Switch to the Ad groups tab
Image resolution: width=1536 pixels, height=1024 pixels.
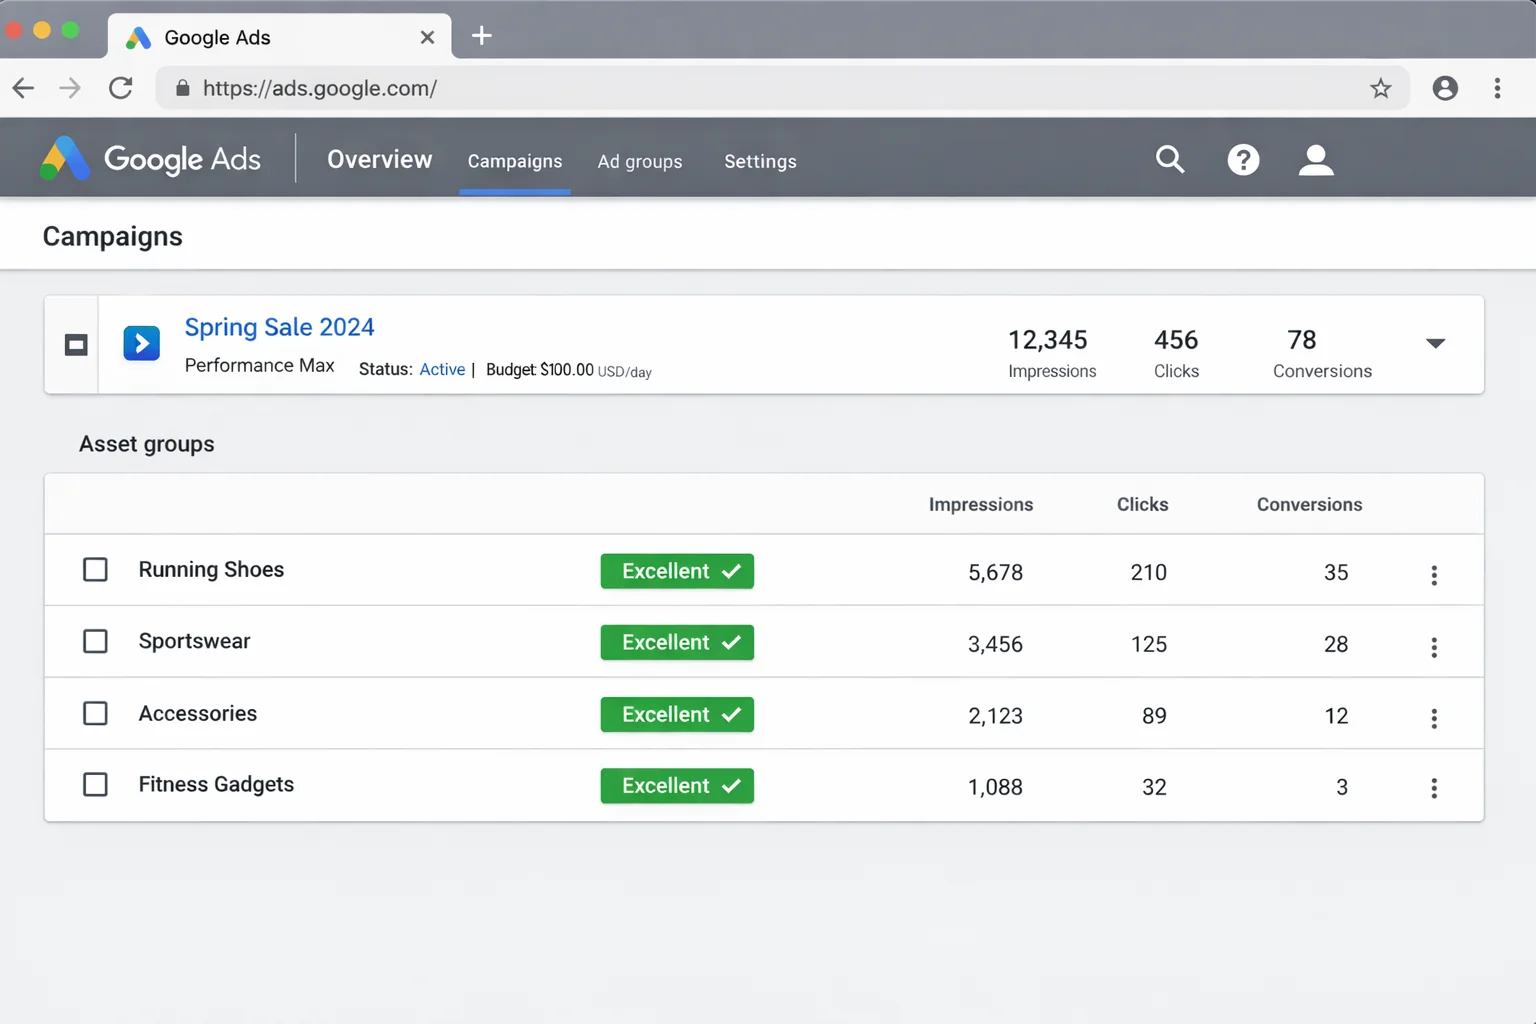640,161
